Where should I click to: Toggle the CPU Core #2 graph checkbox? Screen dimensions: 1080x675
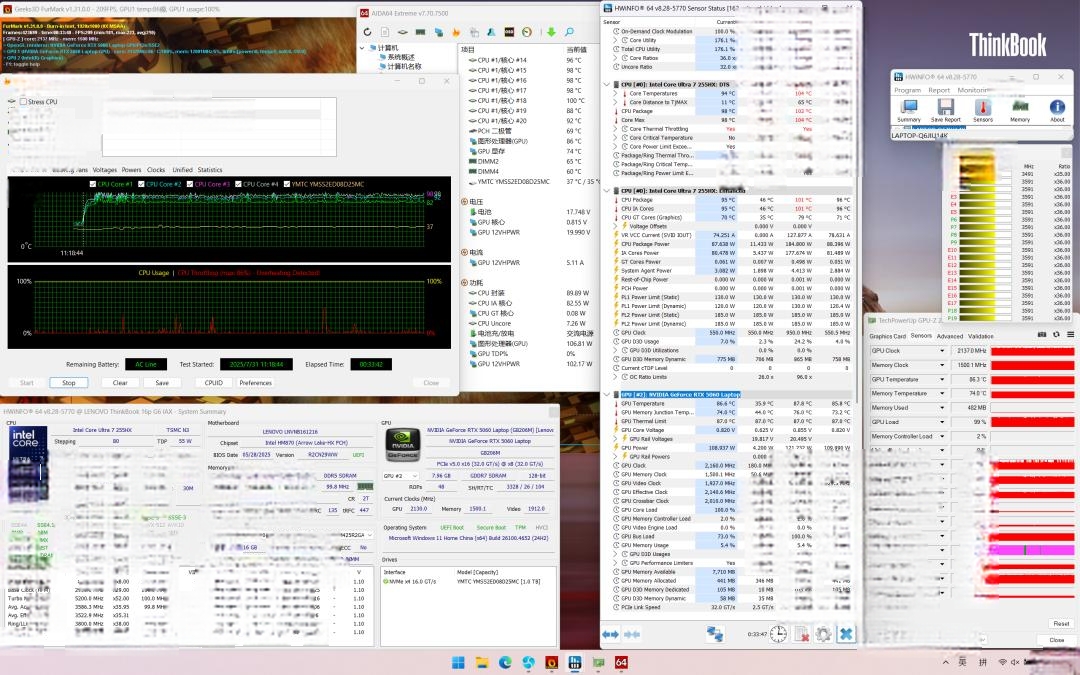[x=141, y=184]
